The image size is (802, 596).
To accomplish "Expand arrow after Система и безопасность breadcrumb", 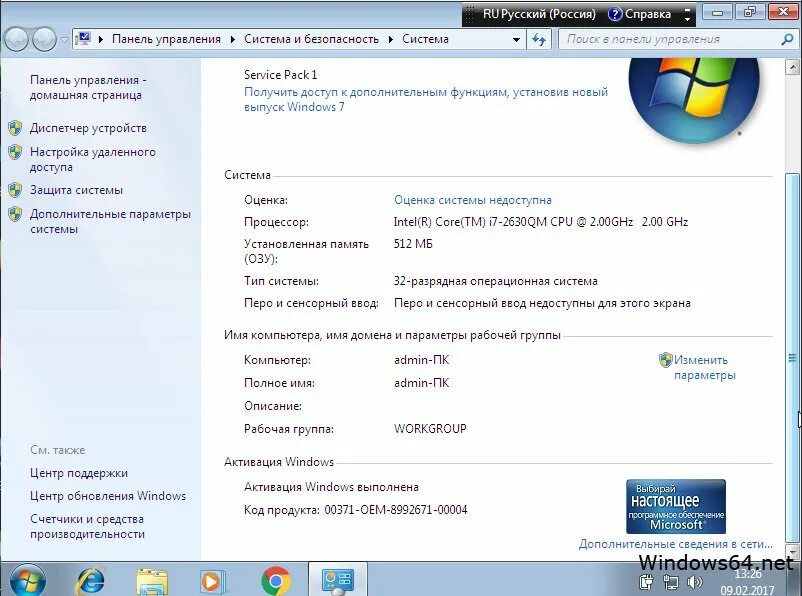I will coord(391,39).
